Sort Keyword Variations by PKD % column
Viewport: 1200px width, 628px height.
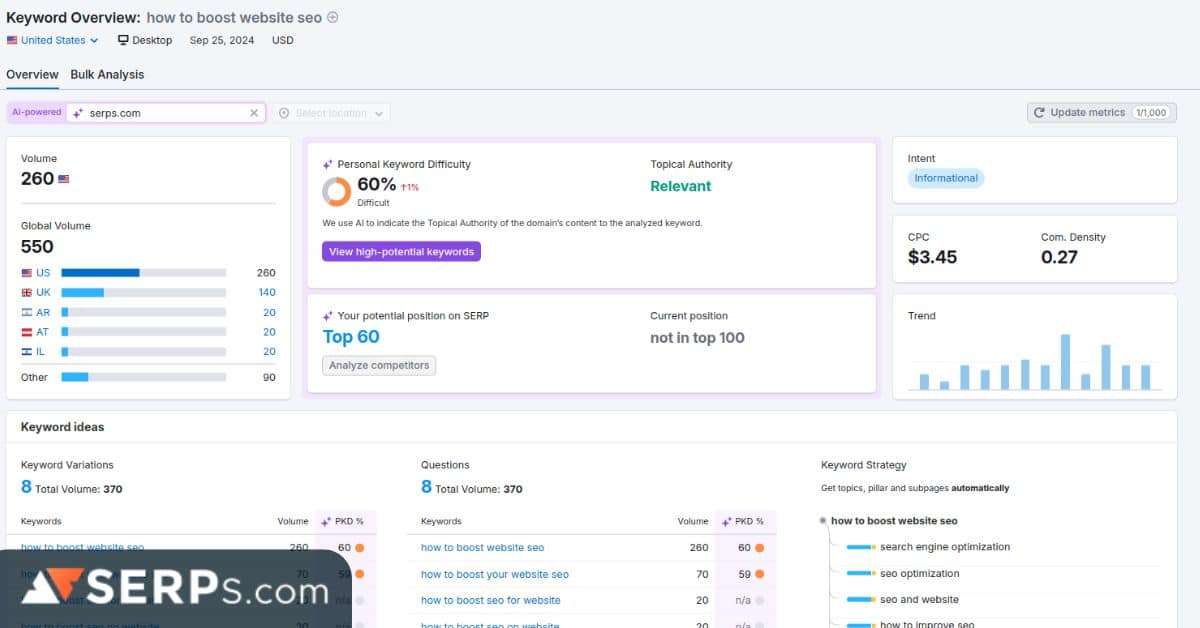click(341, 521)
